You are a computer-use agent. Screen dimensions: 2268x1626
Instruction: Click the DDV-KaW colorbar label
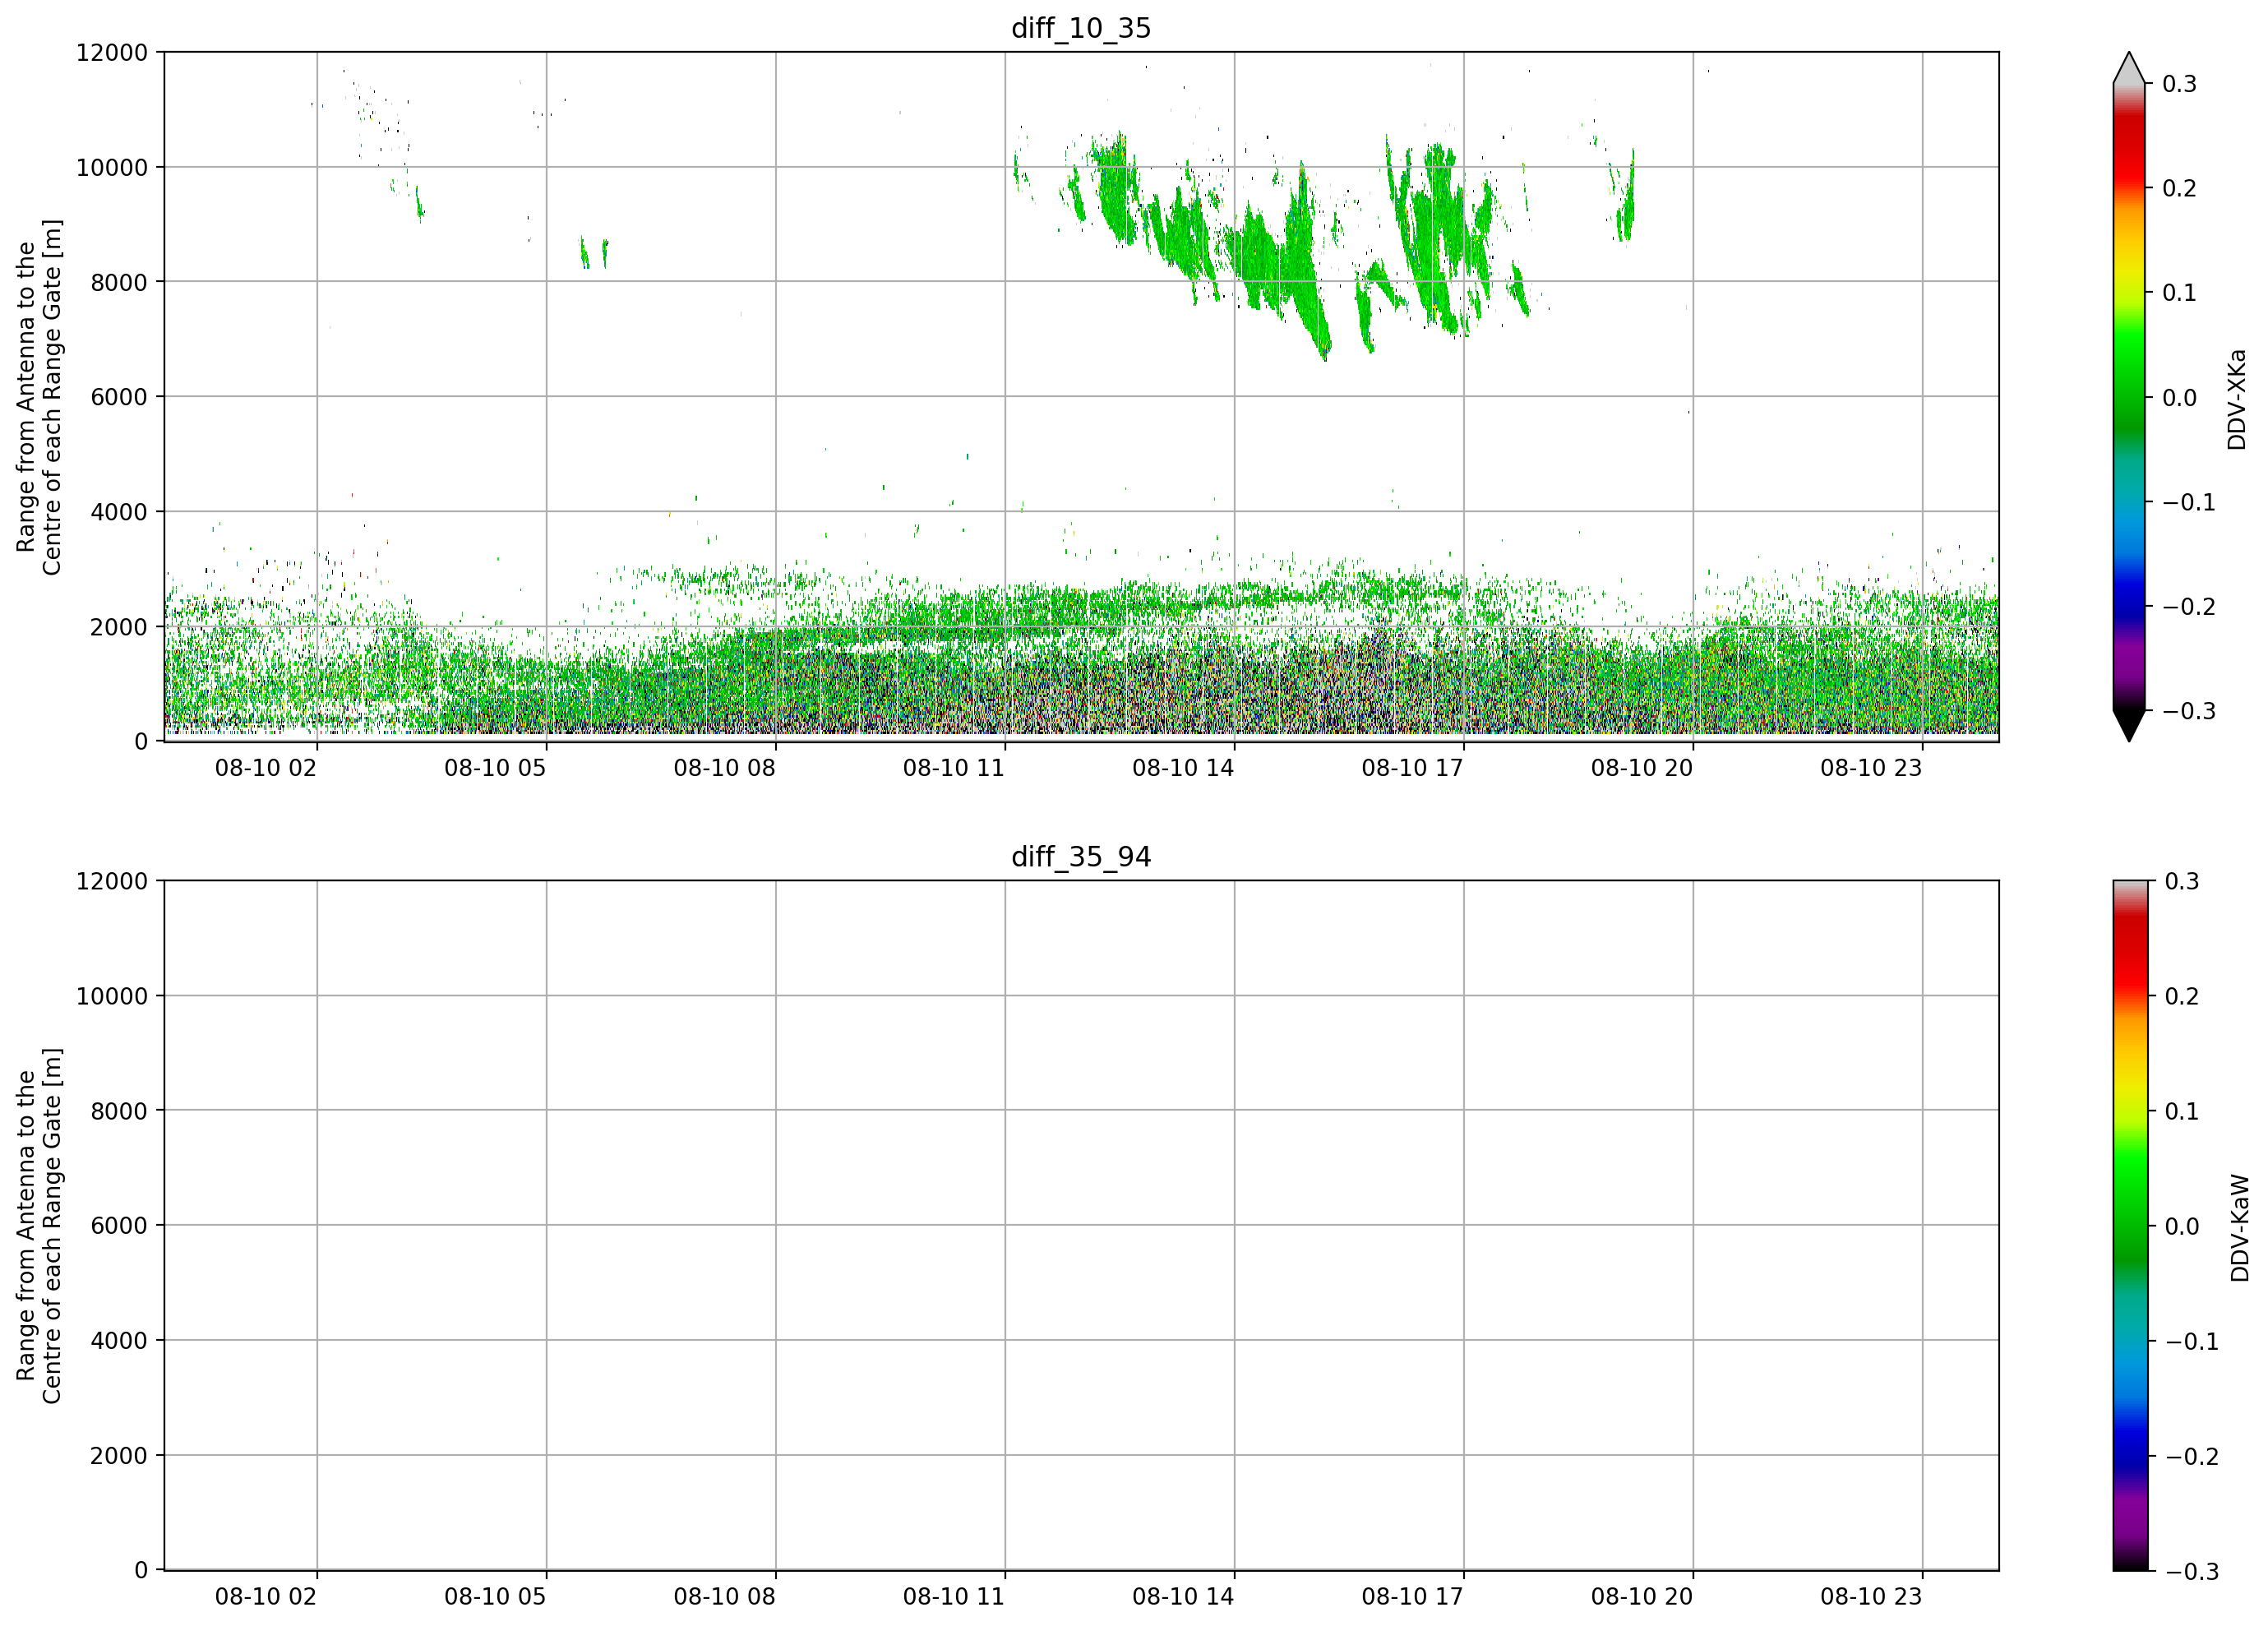(2240, 1228)
